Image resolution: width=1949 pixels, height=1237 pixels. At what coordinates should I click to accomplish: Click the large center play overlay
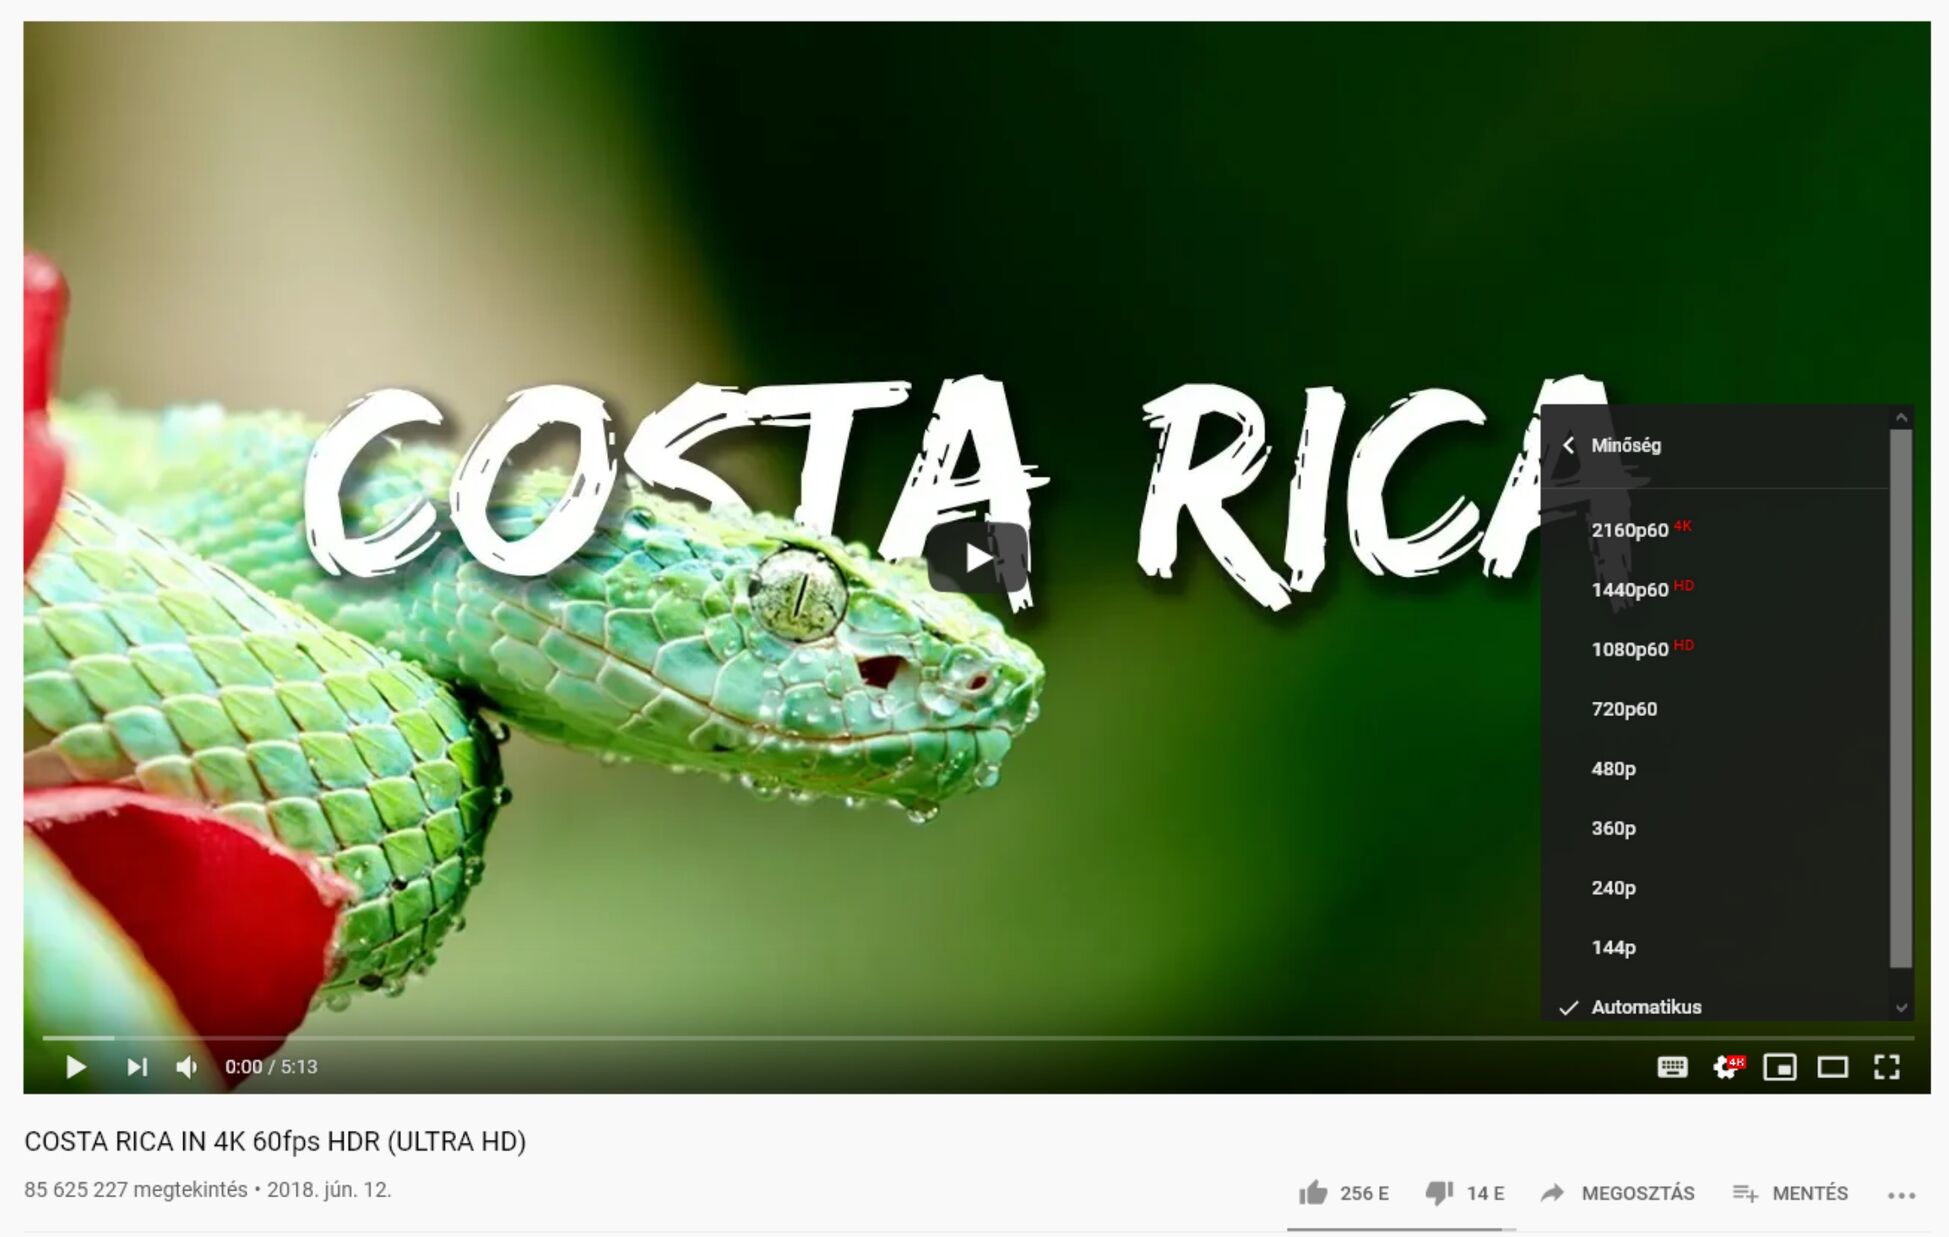click(978, 558)
